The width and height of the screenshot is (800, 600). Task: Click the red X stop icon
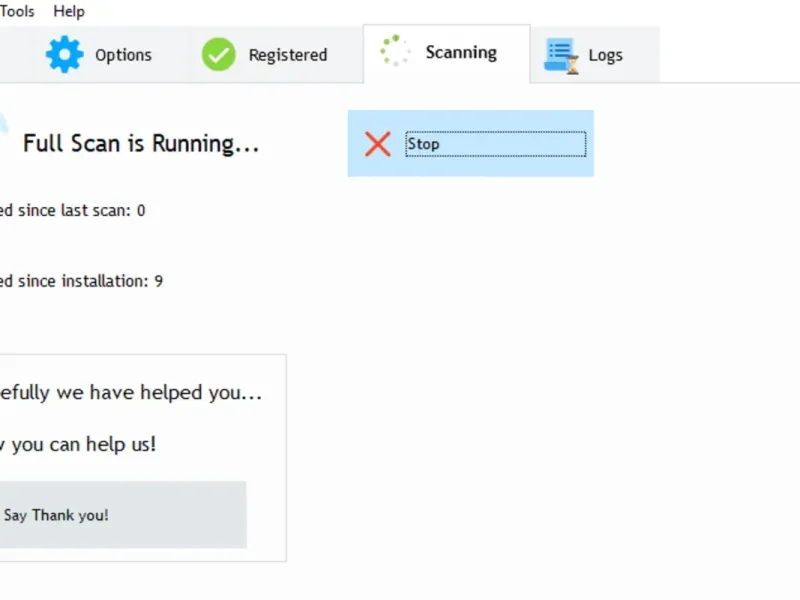377,144
